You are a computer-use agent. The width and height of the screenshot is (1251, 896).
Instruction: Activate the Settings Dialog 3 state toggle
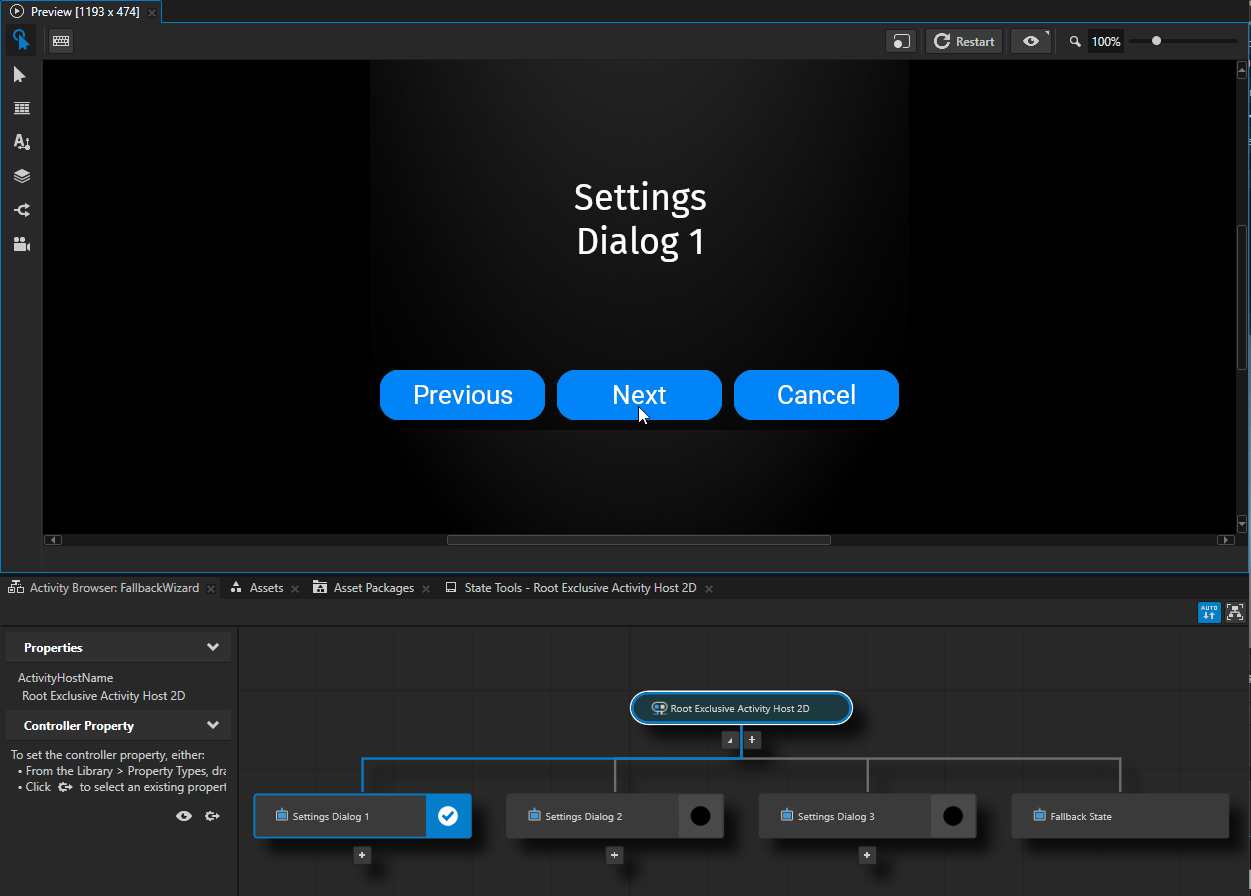[954, 816]
